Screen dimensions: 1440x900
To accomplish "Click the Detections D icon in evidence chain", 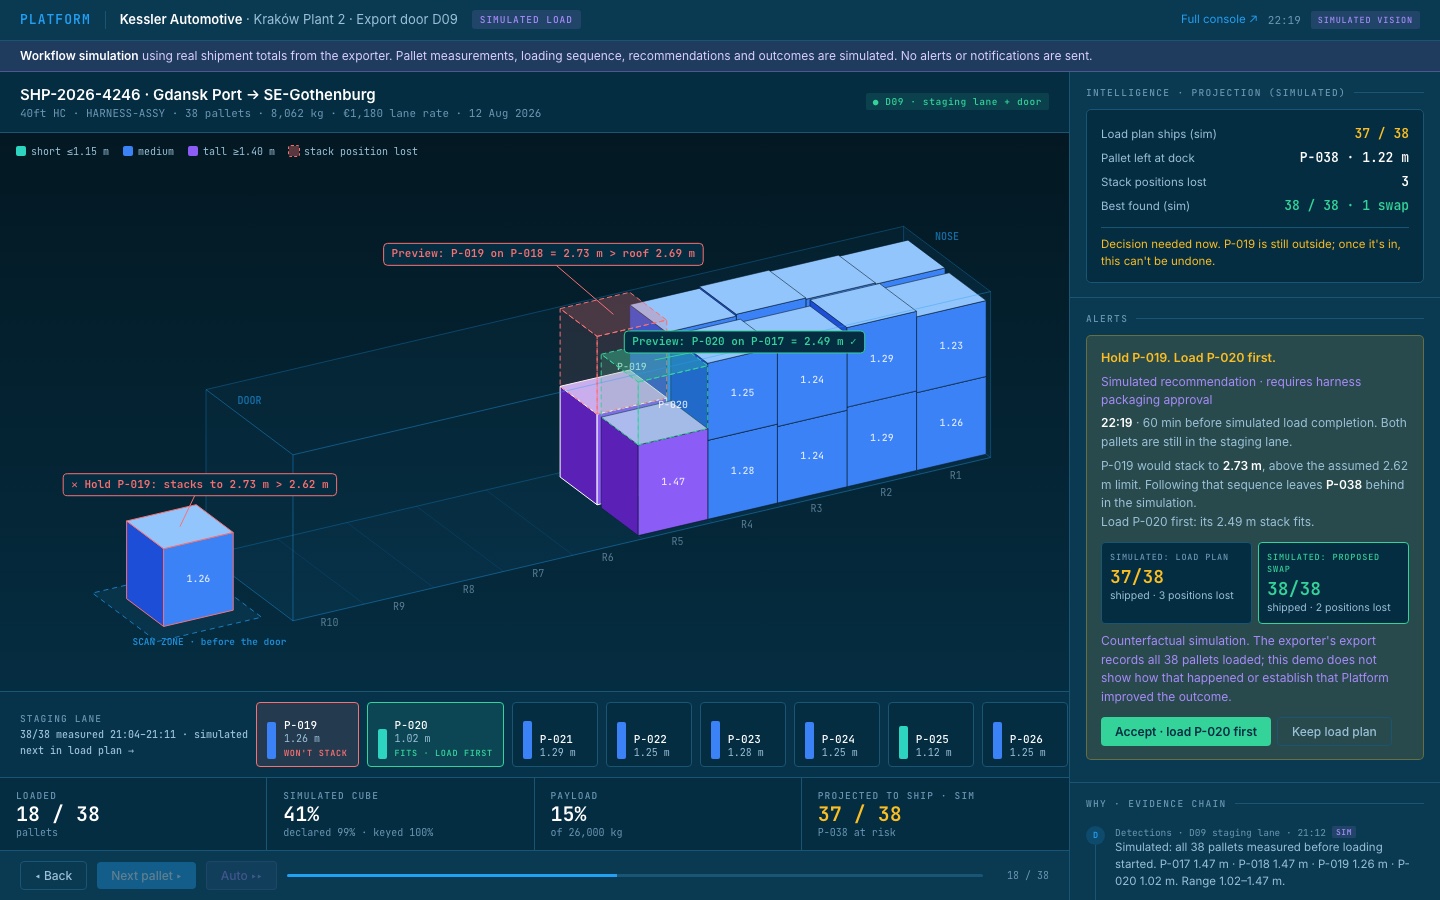I will point(1095,835).
